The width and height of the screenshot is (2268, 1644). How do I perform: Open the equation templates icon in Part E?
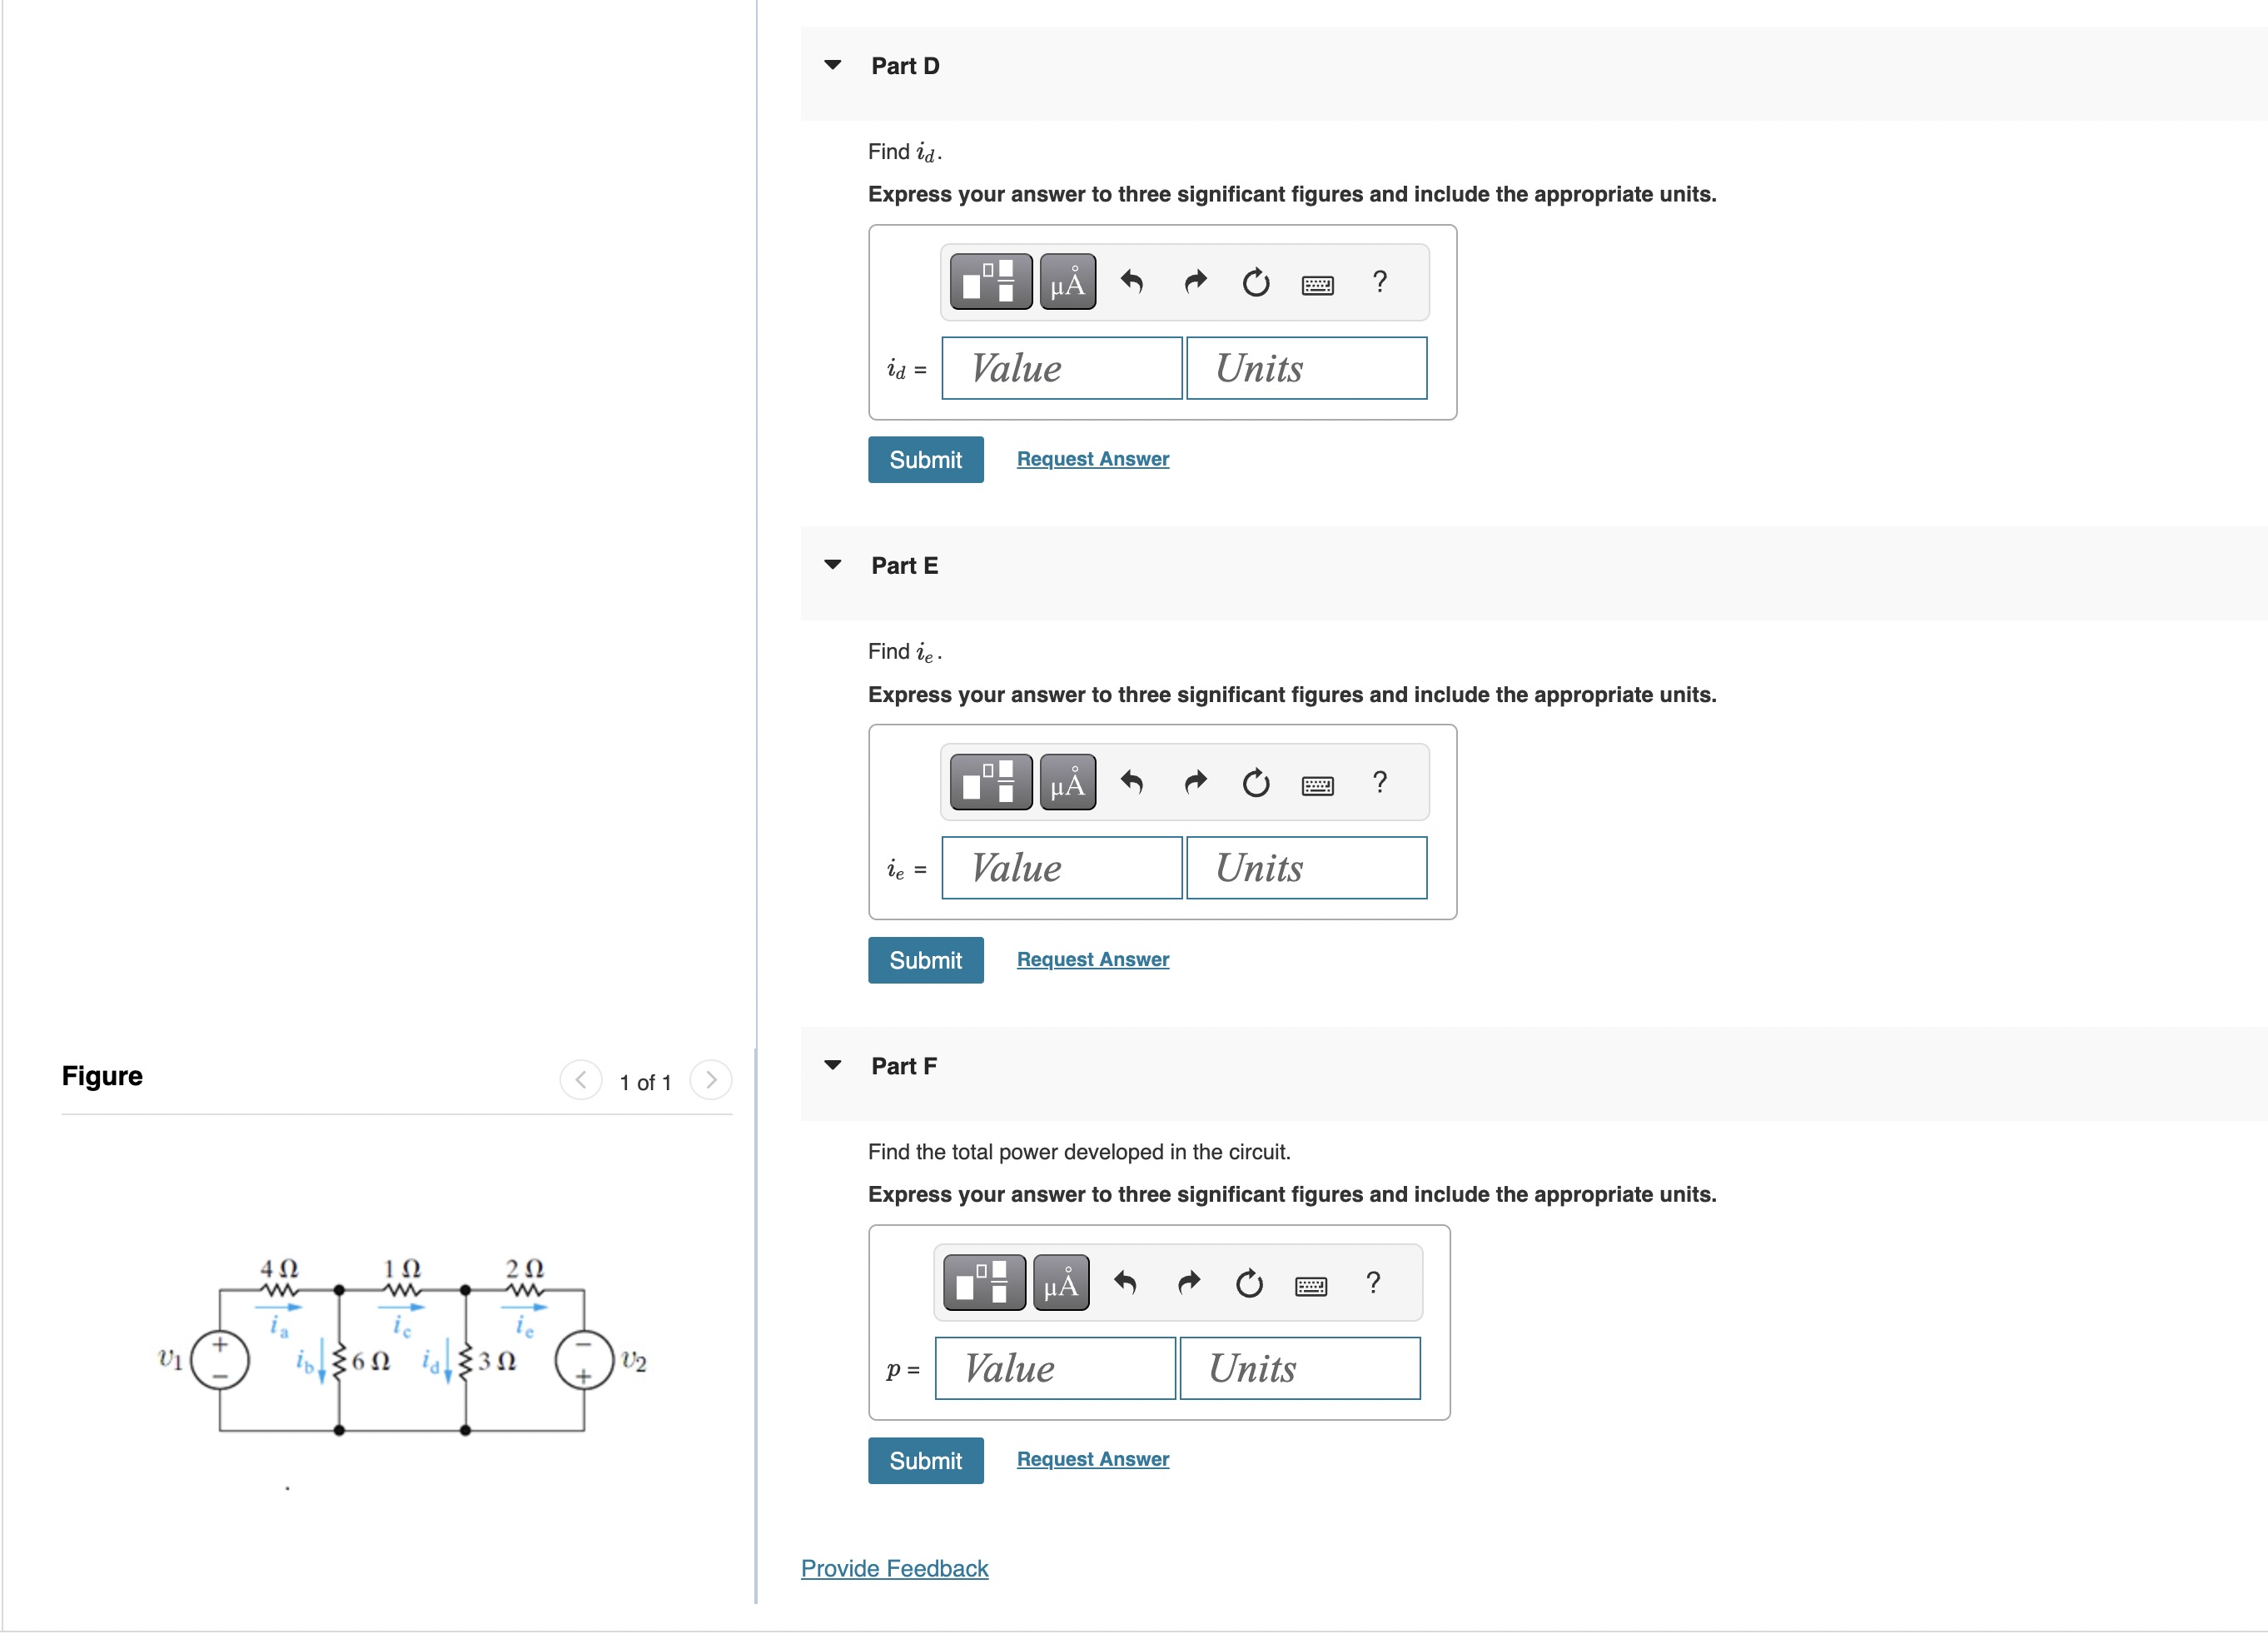pos(989,782)
